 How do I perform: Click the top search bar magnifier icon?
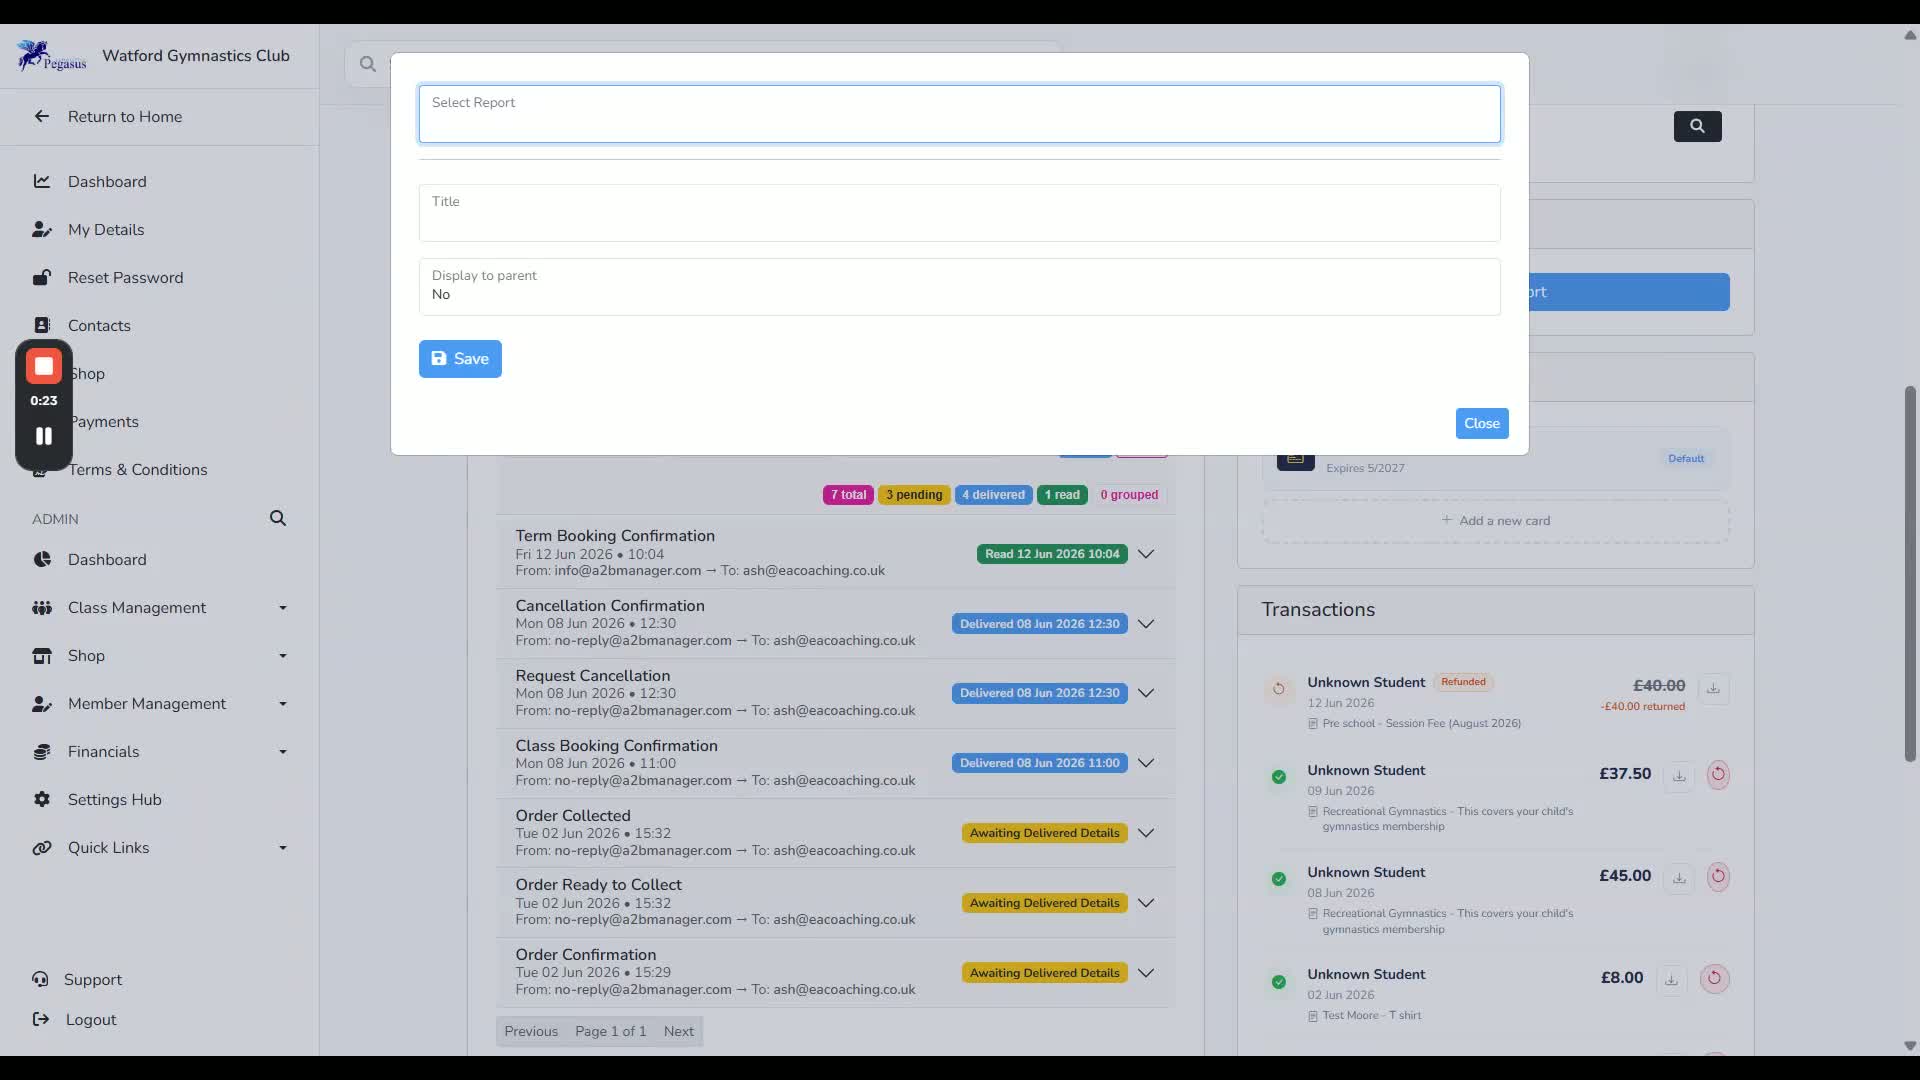pyautogui.click(x=368, y=64)
